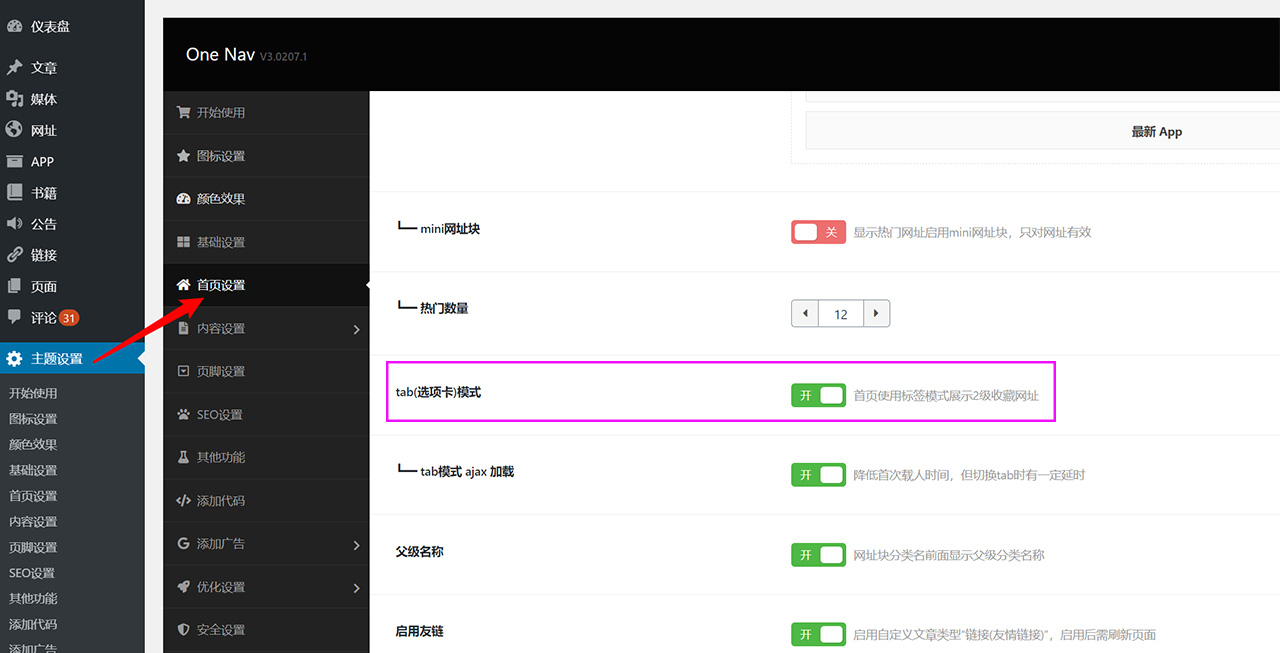Select the 文章 posts icon in sidebar
1280x653 pixels.
coord(14,67)
